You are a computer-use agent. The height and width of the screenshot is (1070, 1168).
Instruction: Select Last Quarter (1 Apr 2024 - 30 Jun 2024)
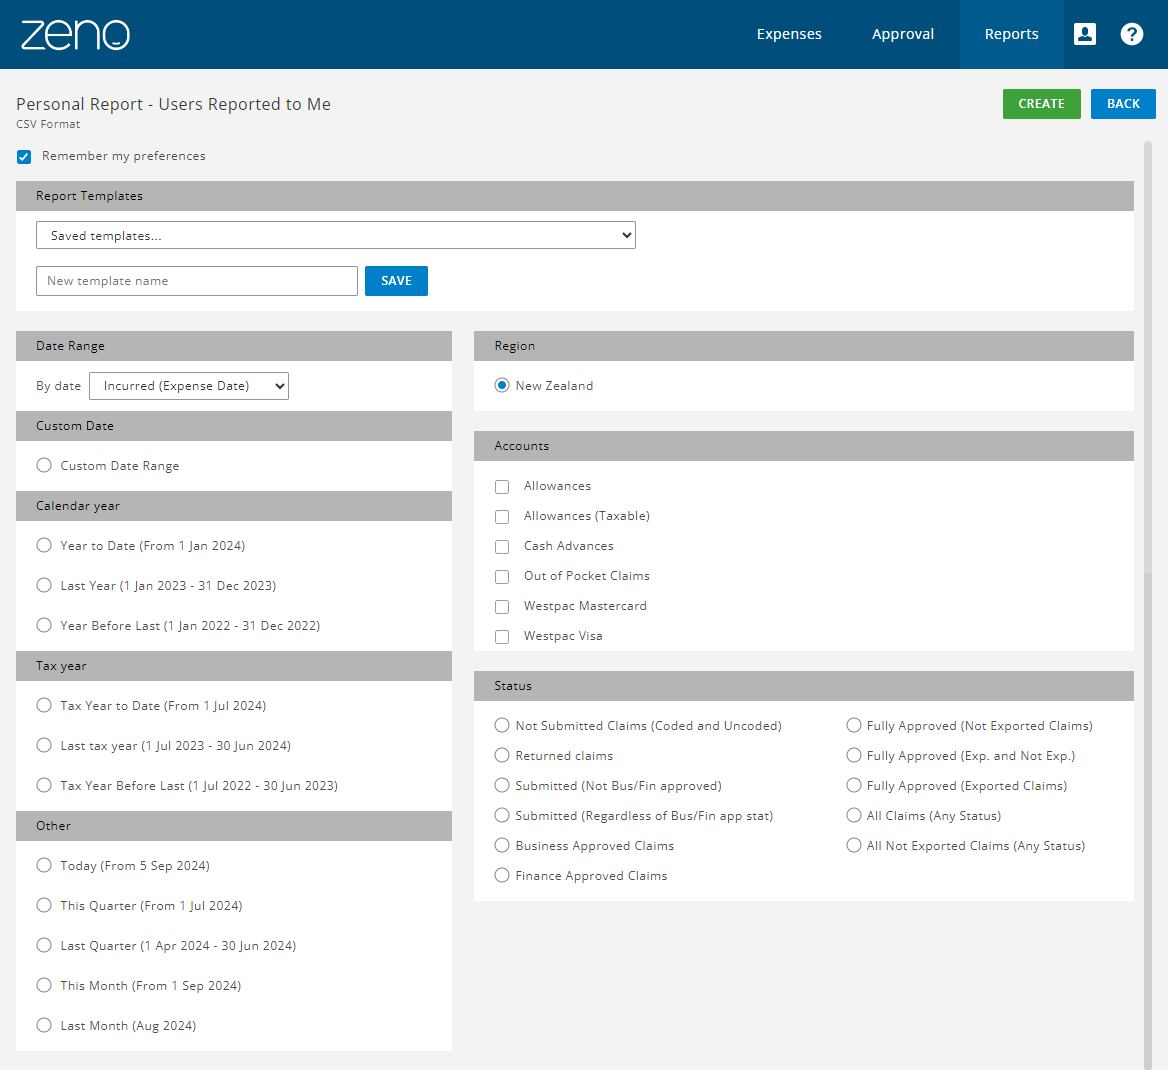[44, 945]
